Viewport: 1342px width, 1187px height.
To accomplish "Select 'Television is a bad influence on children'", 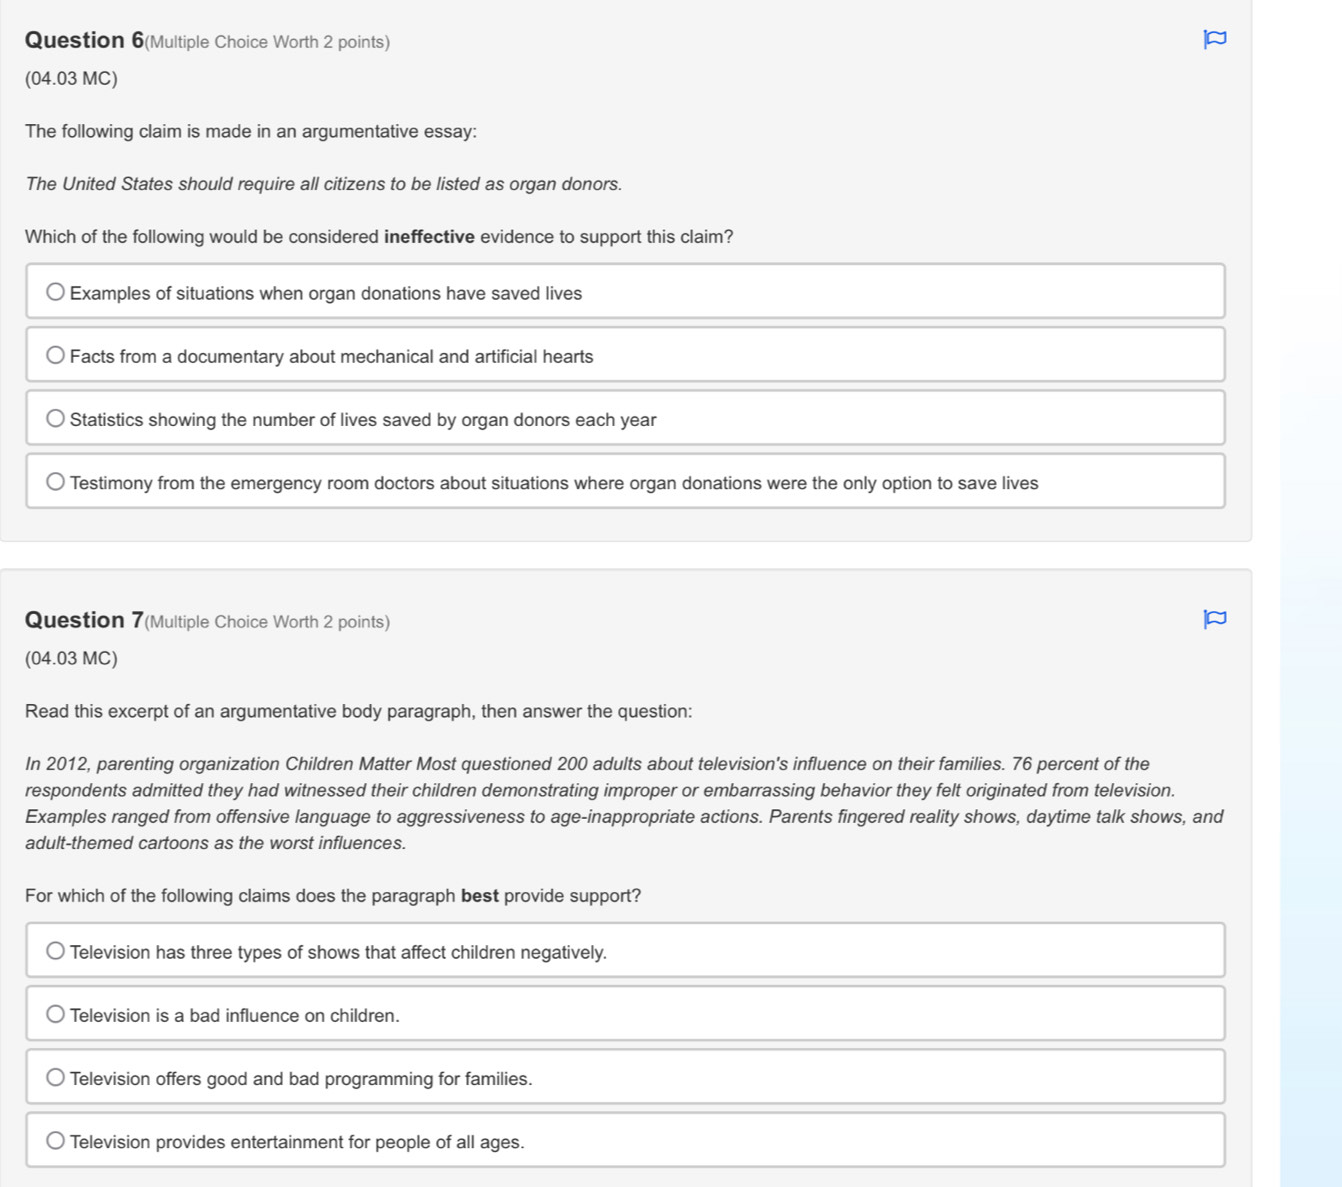I will click(56, 1014).
